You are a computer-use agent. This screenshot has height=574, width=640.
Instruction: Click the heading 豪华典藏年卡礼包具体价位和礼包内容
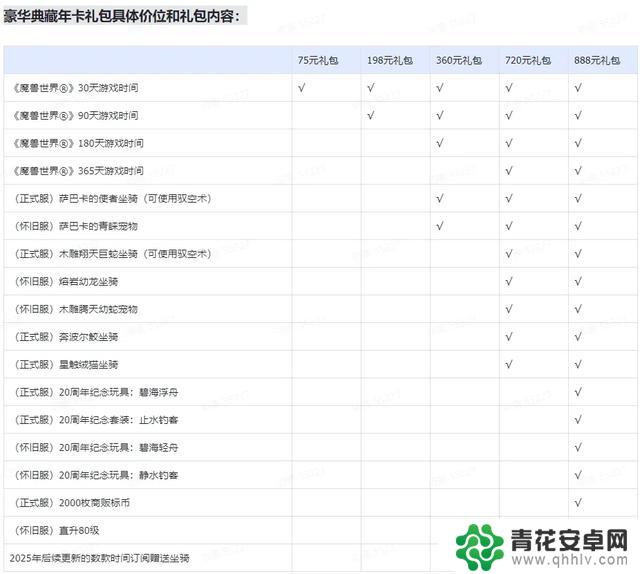(122, 16)
